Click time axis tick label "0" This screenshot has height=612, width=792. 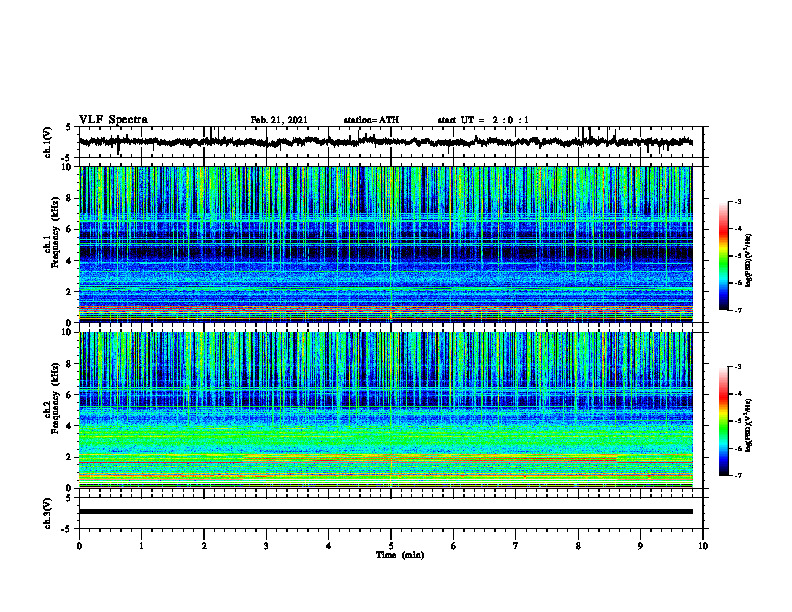tap(79, 546)
